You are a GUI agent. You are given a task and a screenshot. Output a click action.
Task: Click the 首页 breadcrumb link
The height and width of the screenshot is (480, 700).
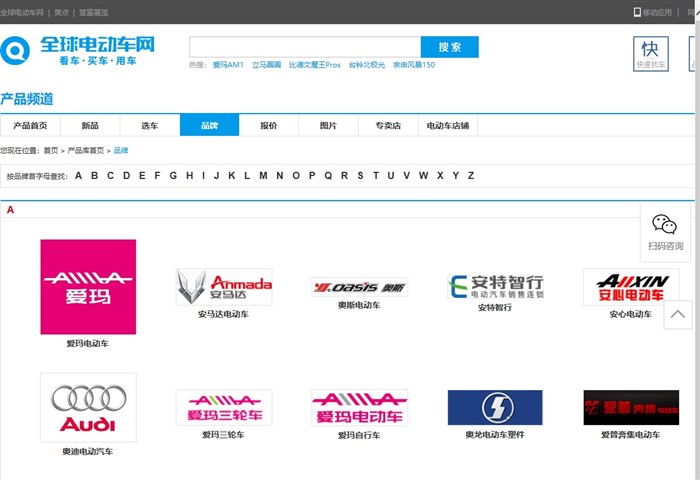[51, 150]
